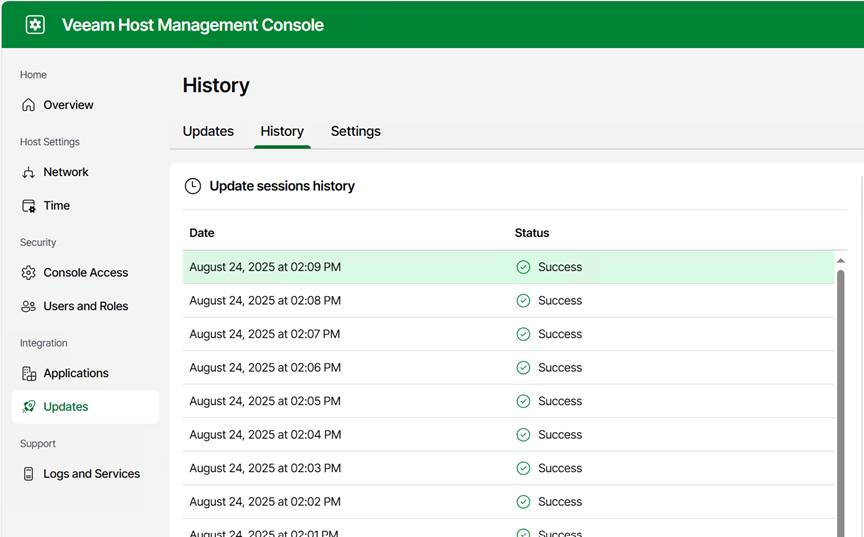The width and height of the screenshot is (864, 537).
Task: Click the success checkmark for 02:02 PM
Action: (x=523, y=502)
